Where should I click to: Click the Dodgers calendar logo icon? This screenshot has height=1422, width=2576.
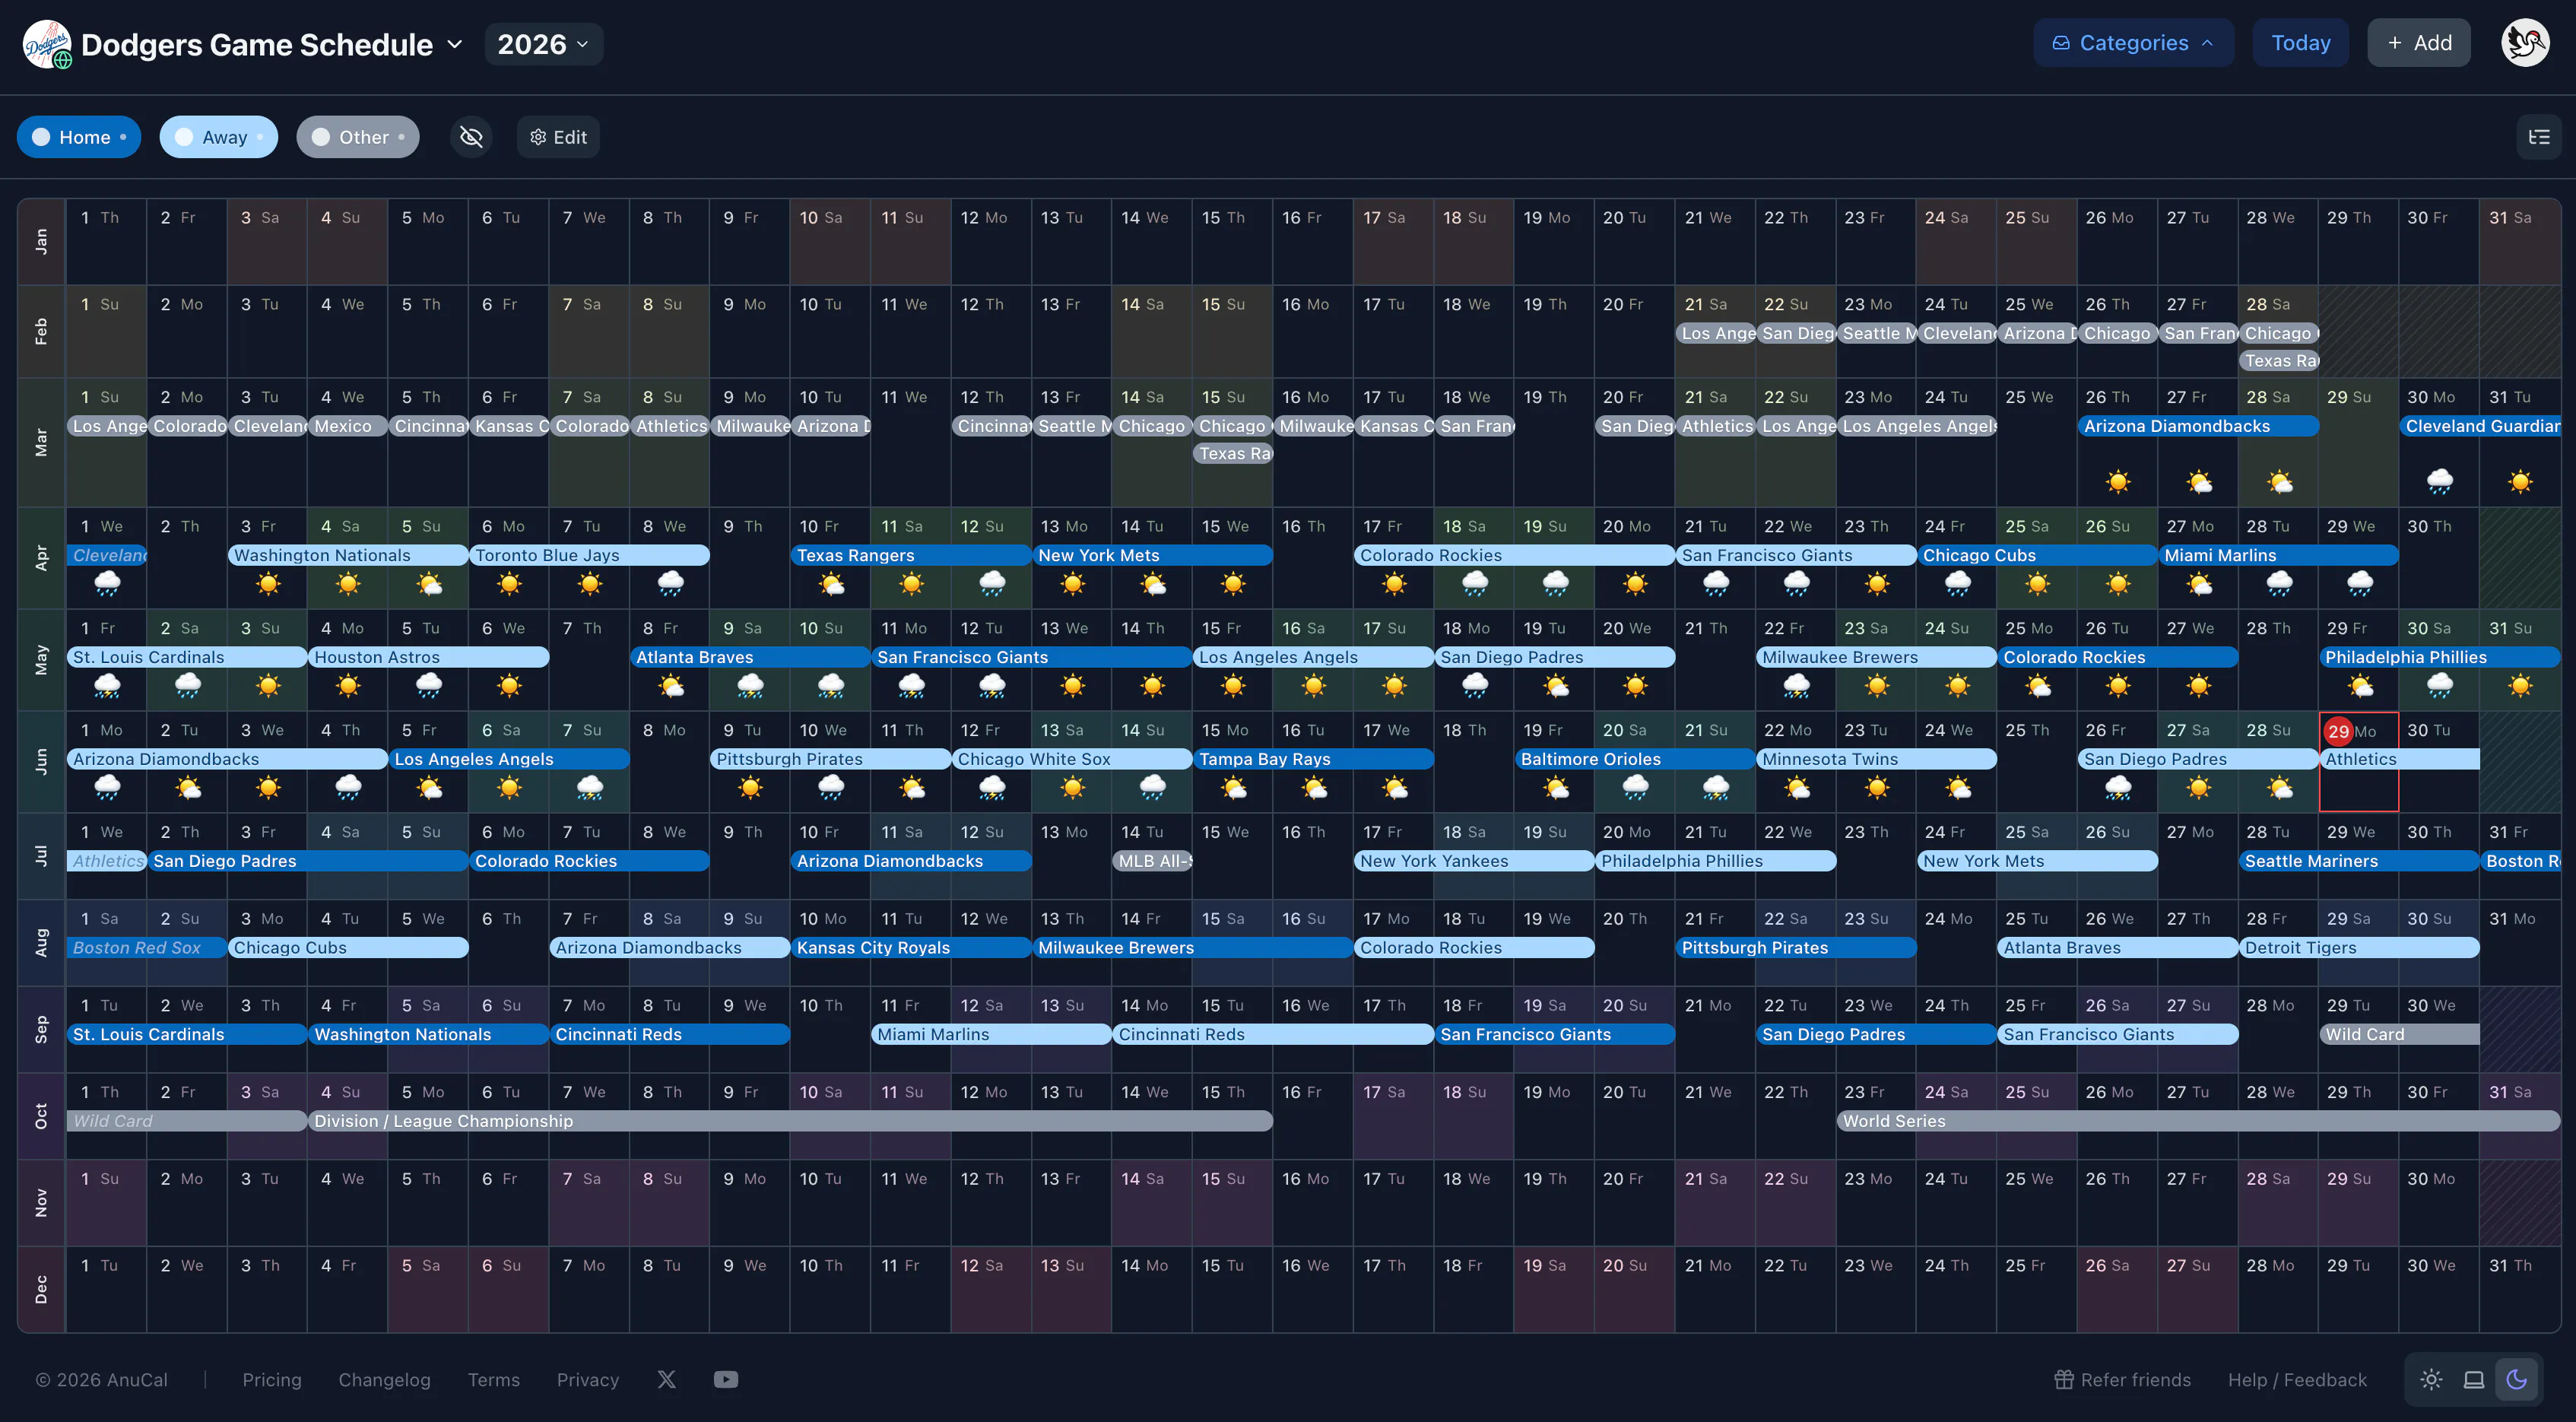pos(47,44)
